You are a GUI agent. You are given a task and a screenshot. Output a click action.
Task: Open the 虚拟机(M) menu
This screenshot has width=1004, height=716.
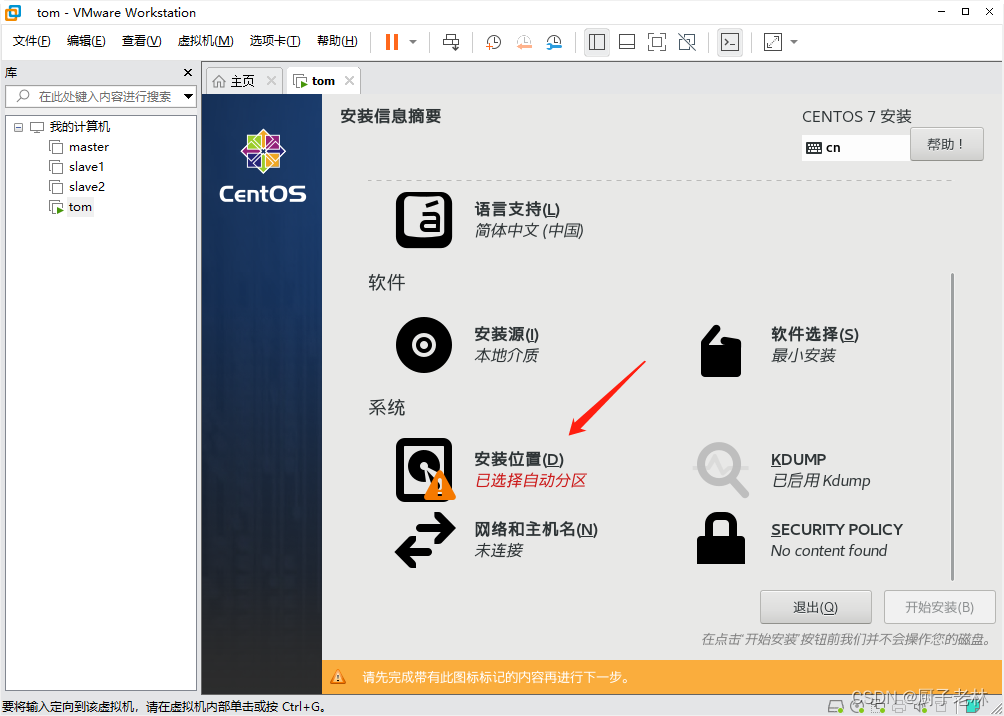click(206, 42)
